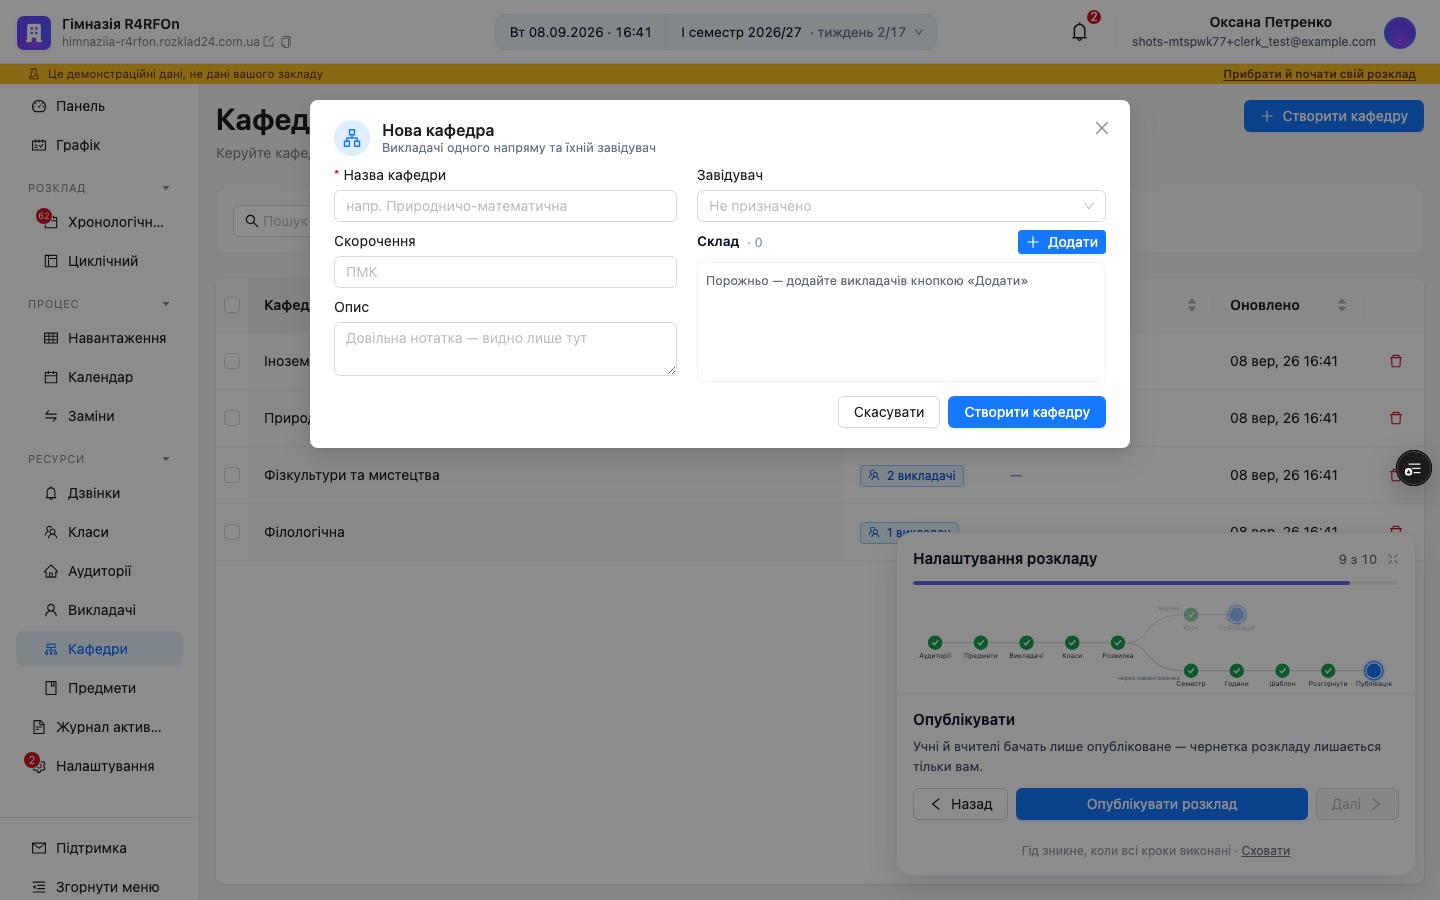Image resolution: width=1440 pixels, height=900 pixels.
Task: Delete the first department row with the trash icon
Action: pos(1396,361)
